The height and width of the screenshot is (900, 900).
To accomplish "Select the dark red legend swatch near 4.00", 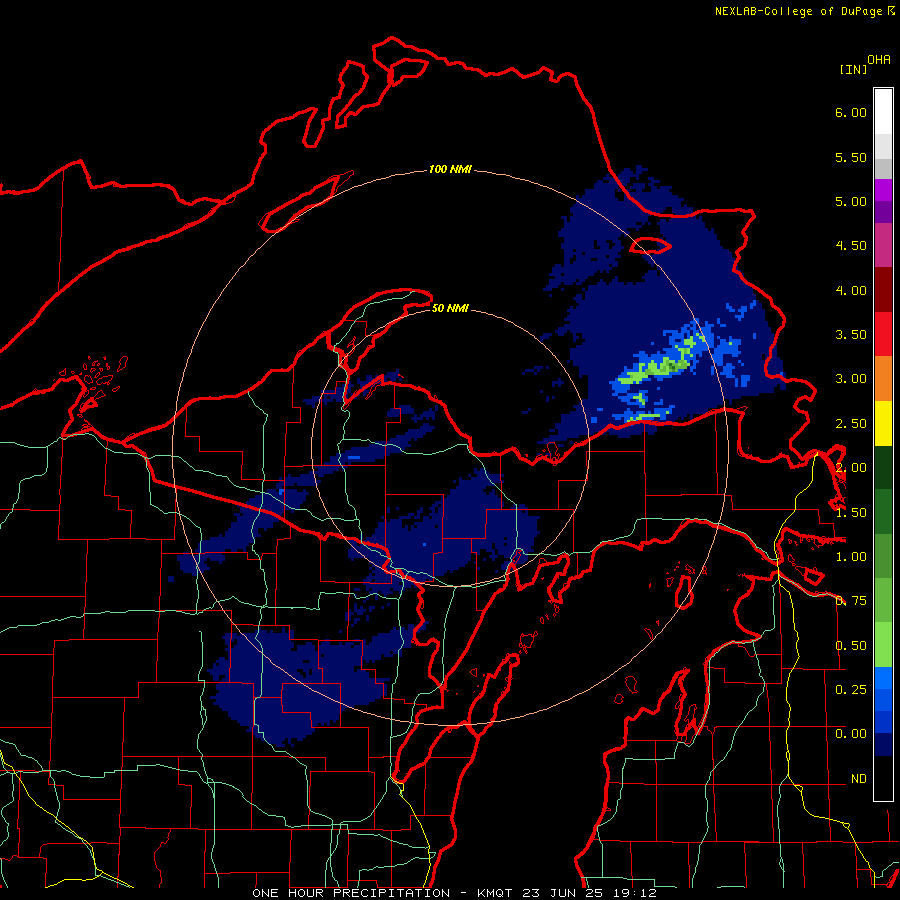I will [883, 290].
